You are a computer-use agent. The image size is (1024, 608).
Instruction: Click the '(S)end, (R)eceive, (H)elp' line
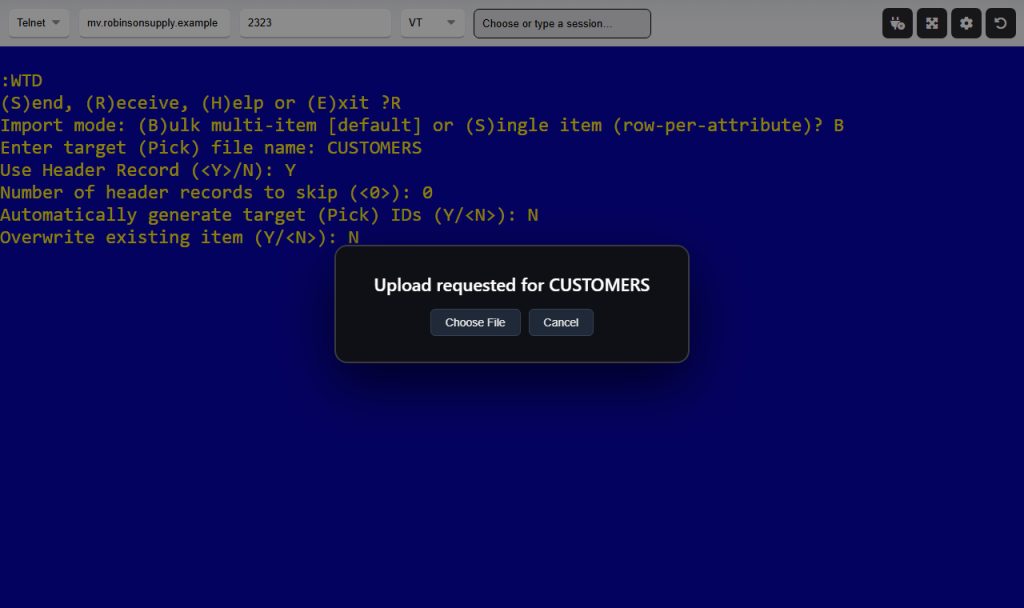200,103
